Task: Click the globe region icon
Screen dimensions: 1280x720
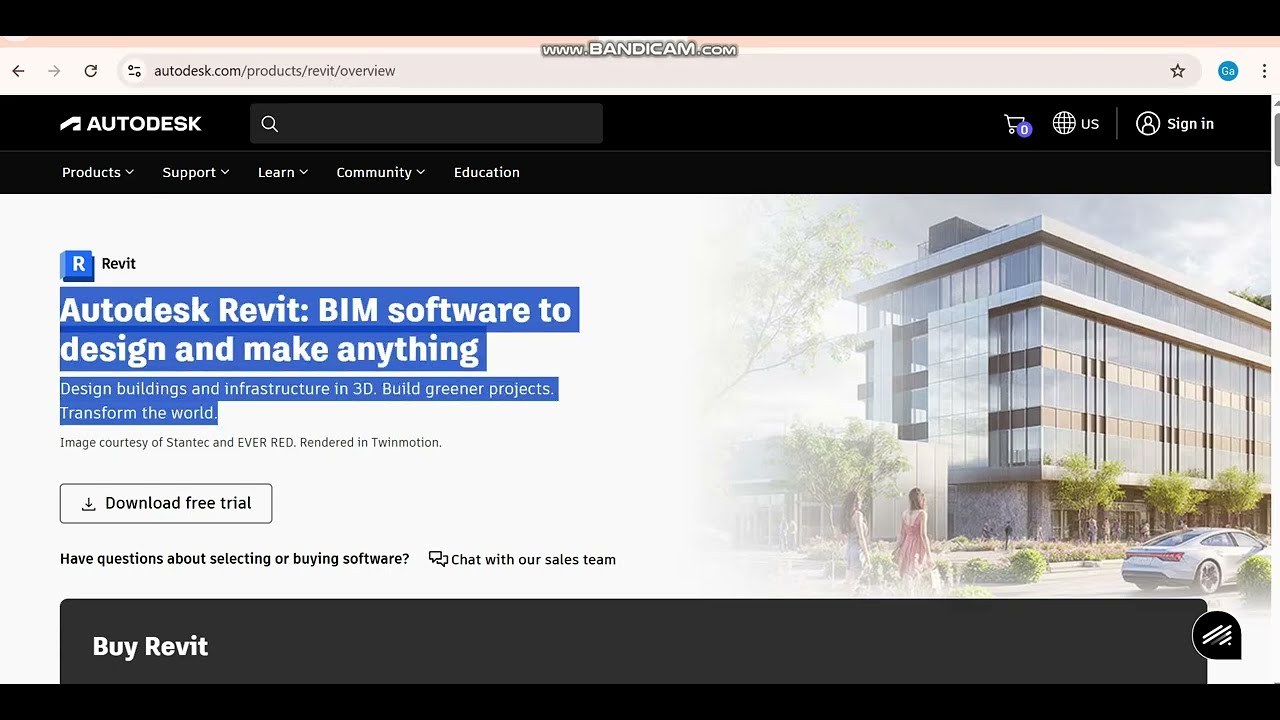Action: coord(1064,124)
